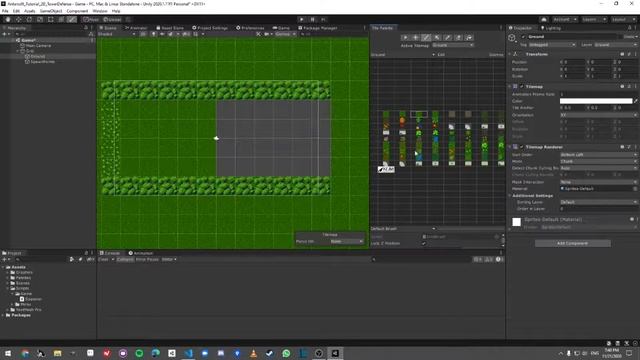This screenshot has width=640, height=360.
Task: Select the Hand tool in main toolbar
Action: click(x=8, y=19)
